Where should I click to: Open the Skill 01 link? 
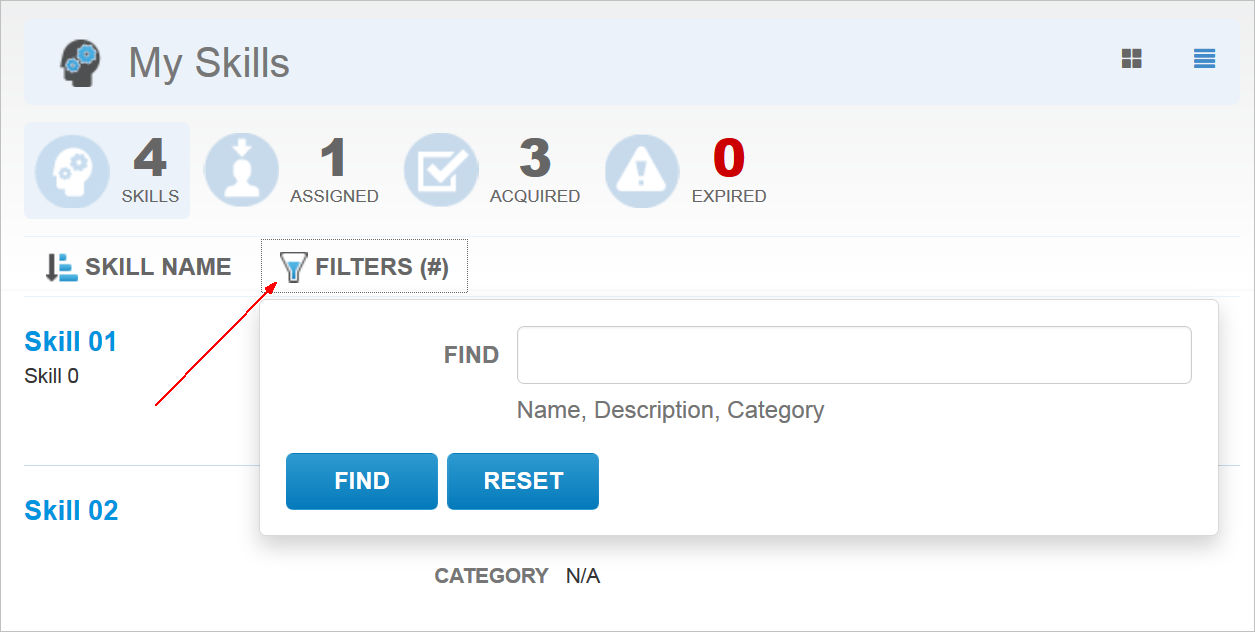coord(71,342)
